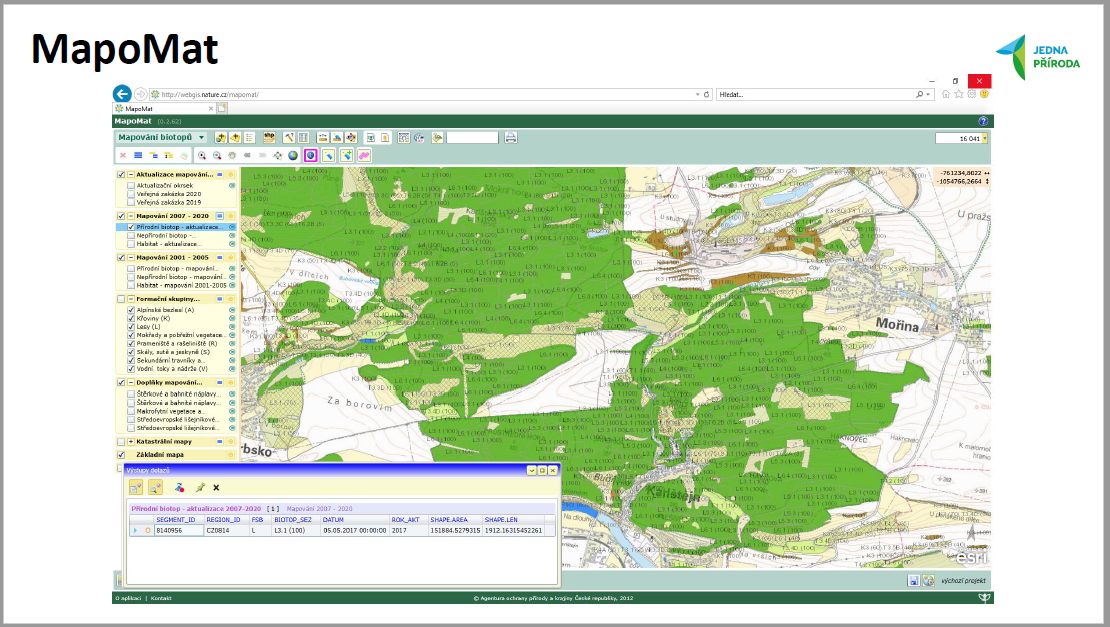1110x627 pixels.
Task: Collapse the Aktualizace mapování layer group
Action: pyautogui.click(x=131, y=174)
